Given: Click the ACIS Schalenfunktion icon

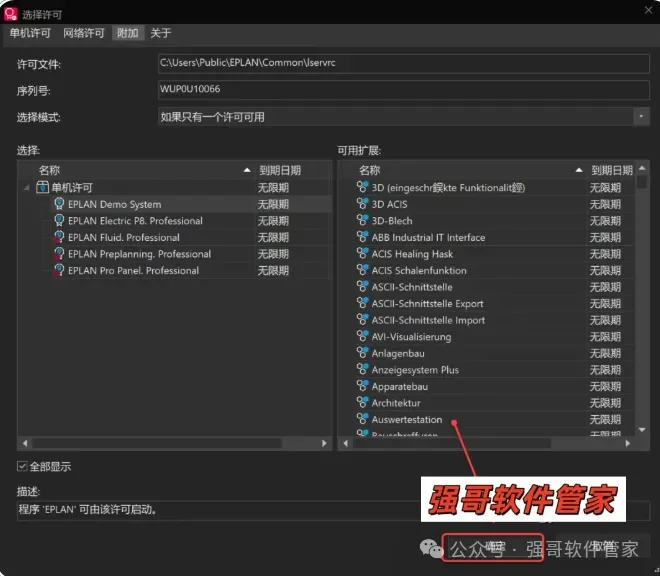Looking at the screenshot, I should (x=362, y=269).
